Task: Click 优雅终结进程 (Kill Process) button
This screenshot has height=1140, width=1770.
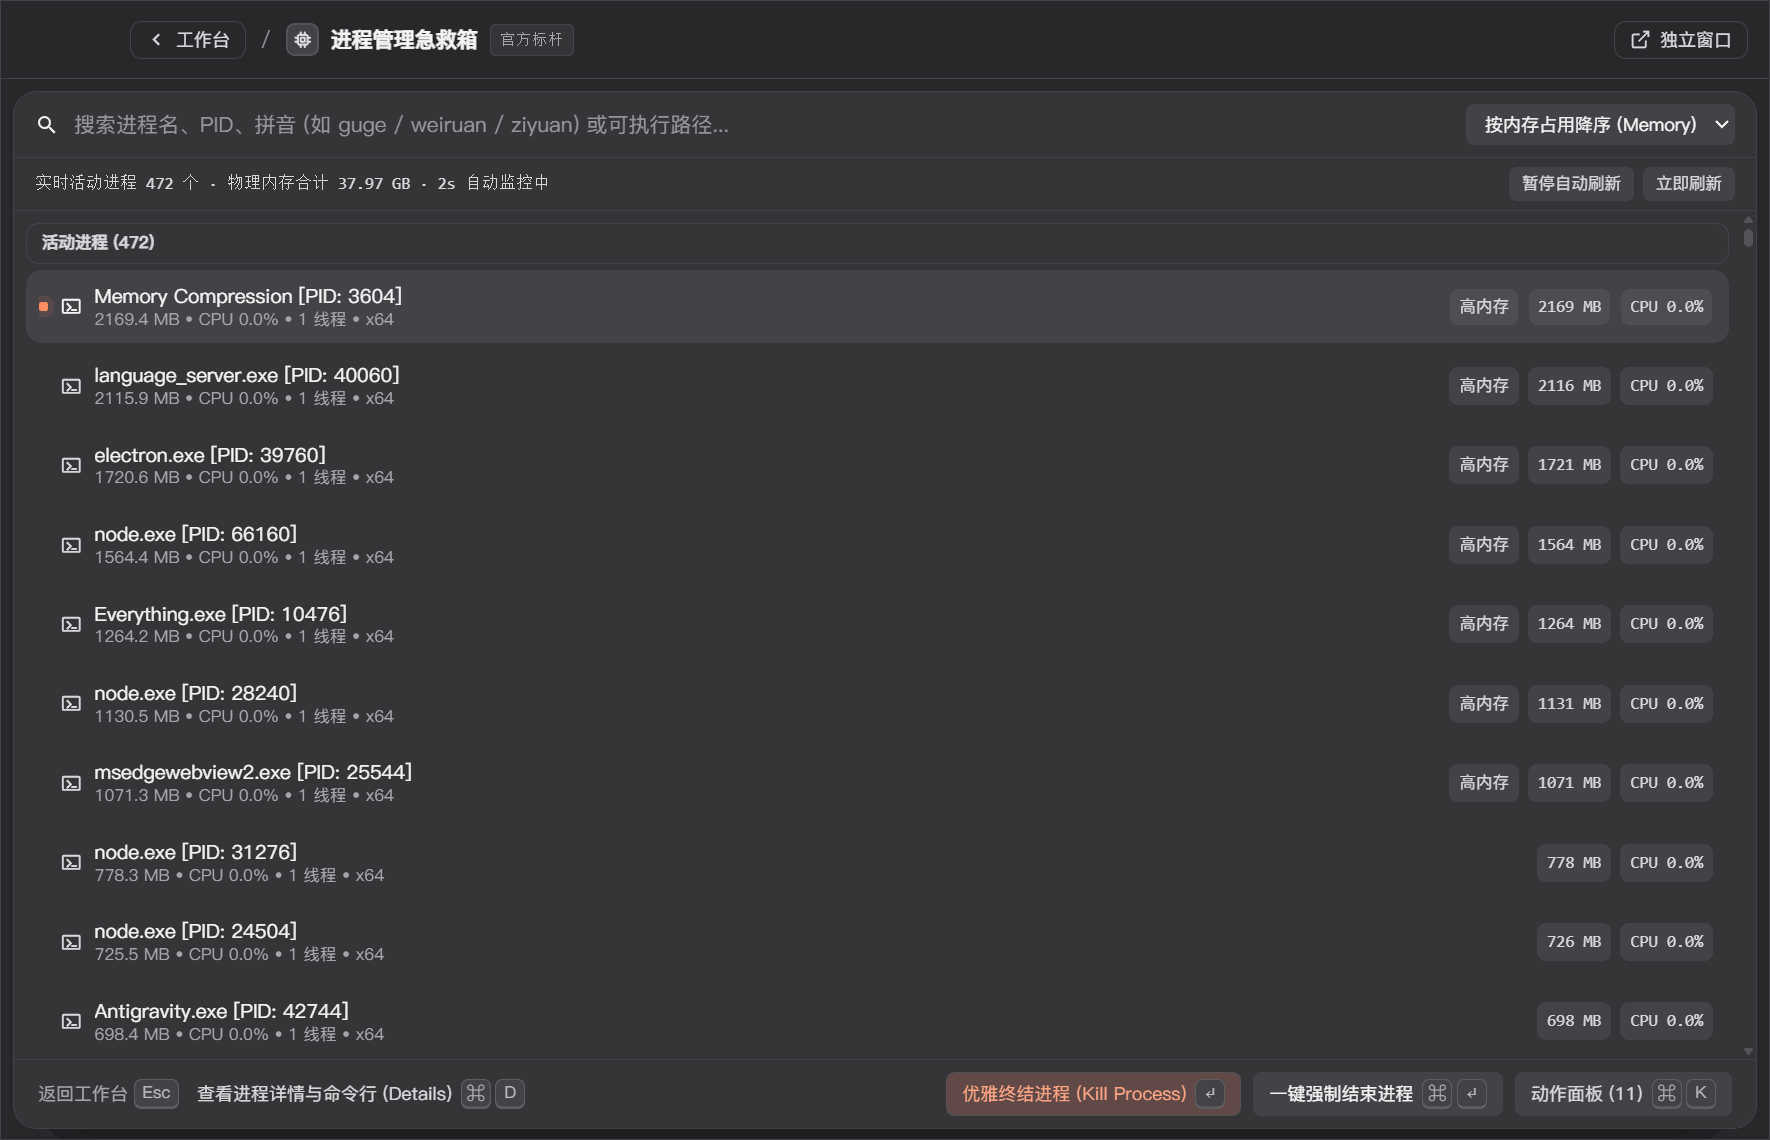Action: [x=1093, y=1094]
